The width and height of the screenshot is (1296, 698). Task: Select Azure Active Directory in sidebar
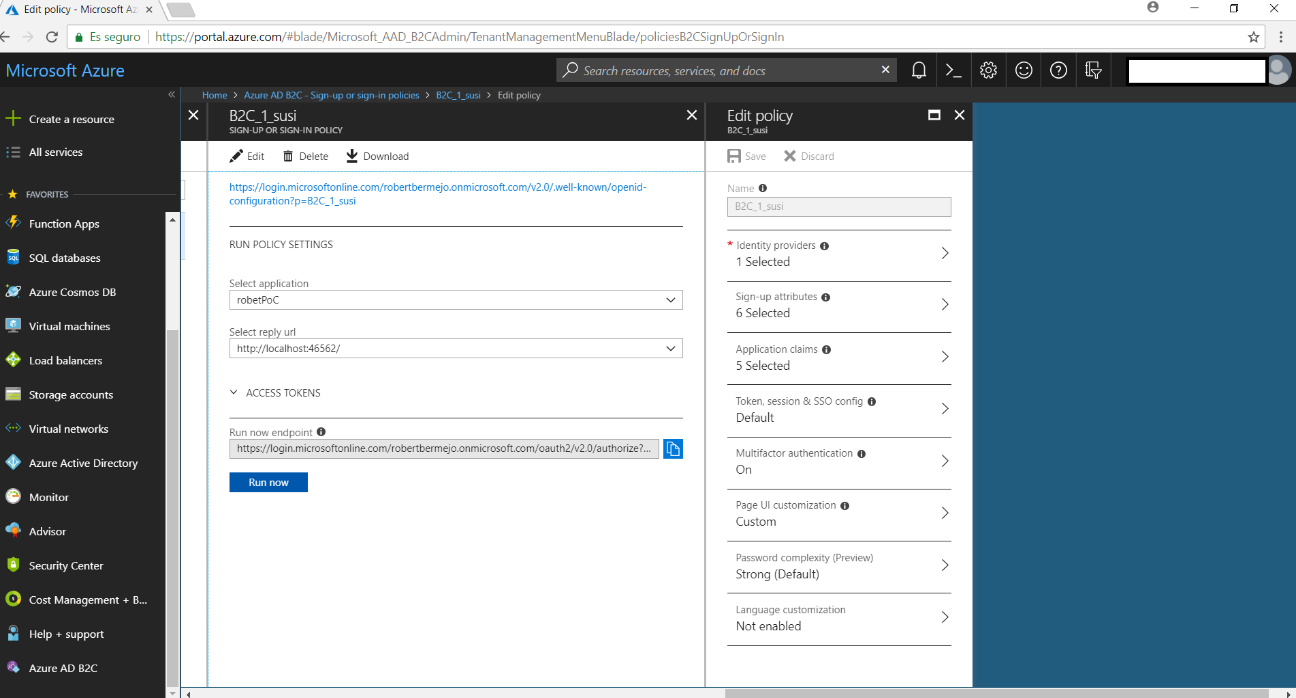pos(83,463)
